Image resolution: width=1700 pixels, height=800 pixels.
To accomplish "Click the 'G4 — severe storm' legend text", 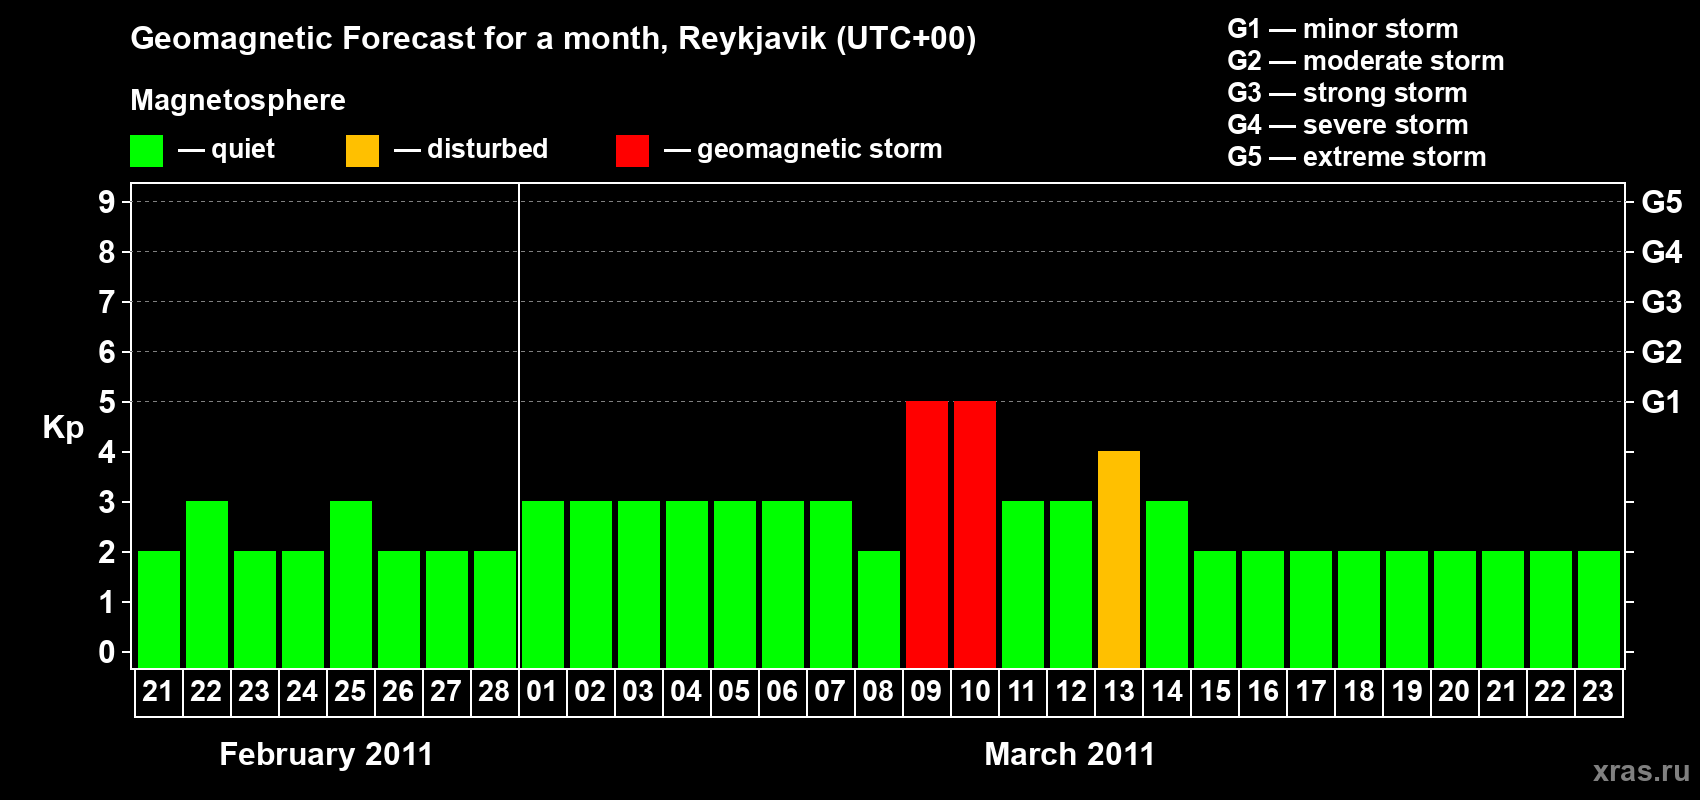I will click(x=1348, y=125).
